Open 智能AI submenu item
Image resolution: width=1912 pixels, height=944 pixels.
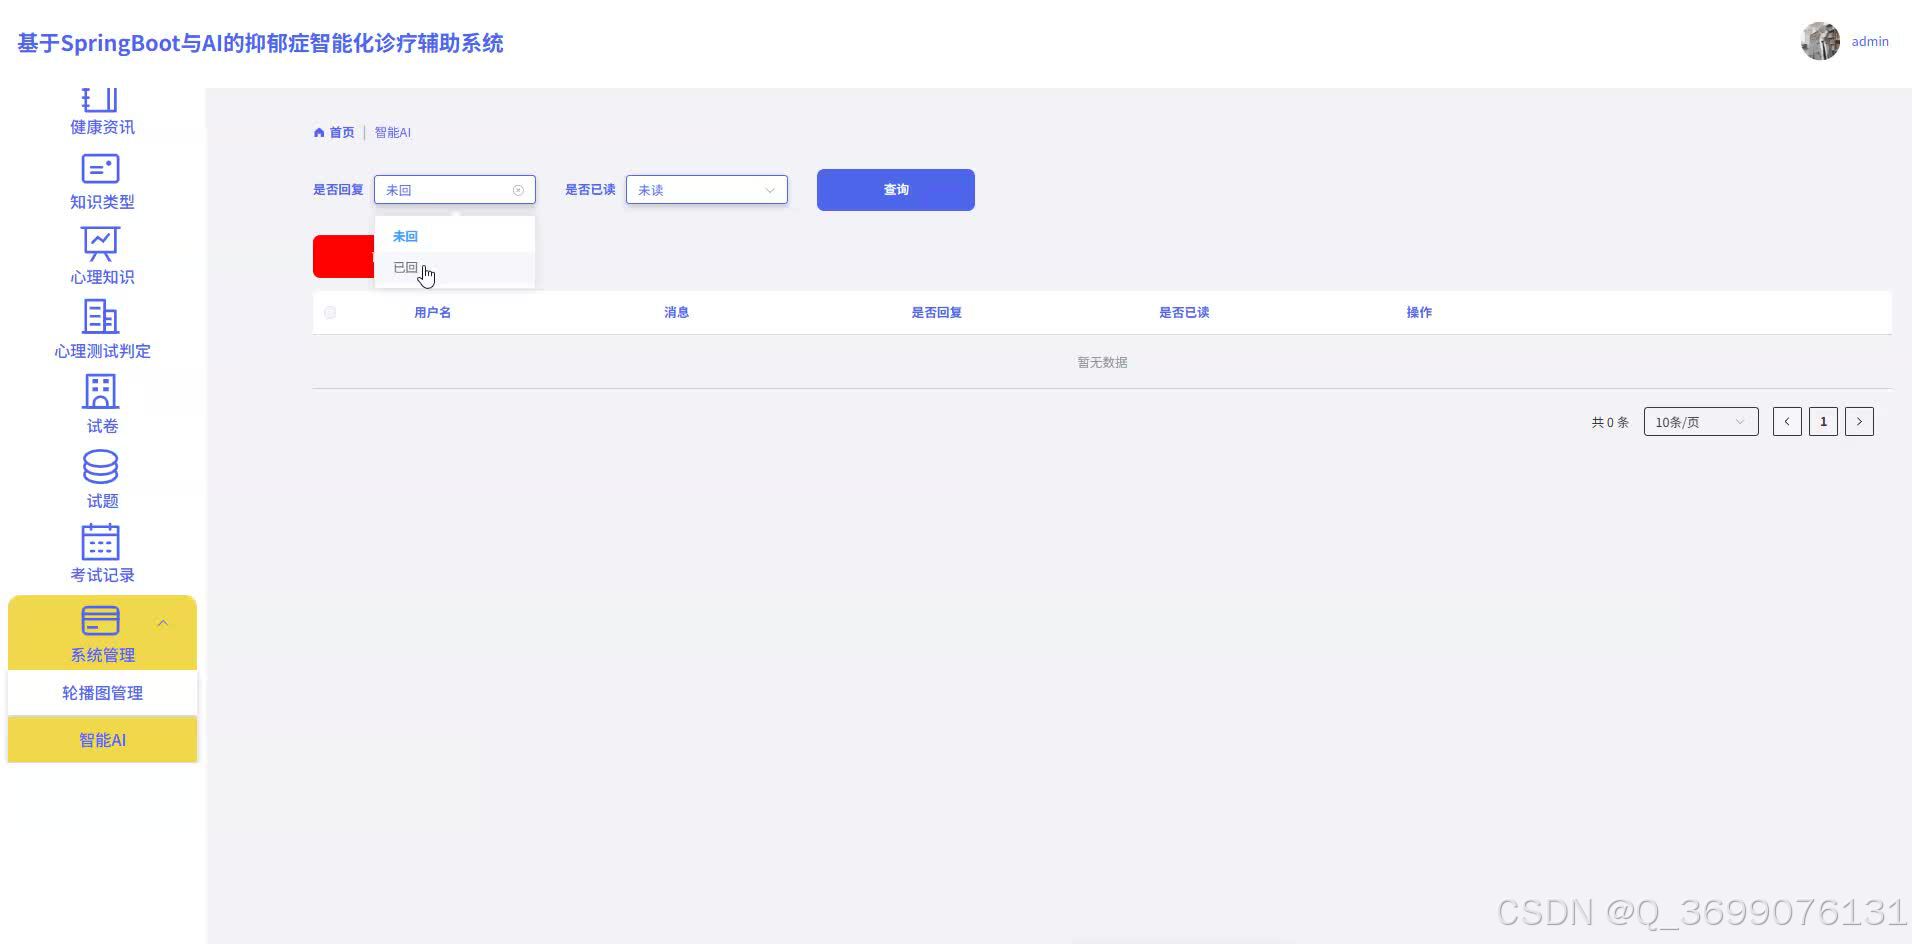[x=102, y=740]
